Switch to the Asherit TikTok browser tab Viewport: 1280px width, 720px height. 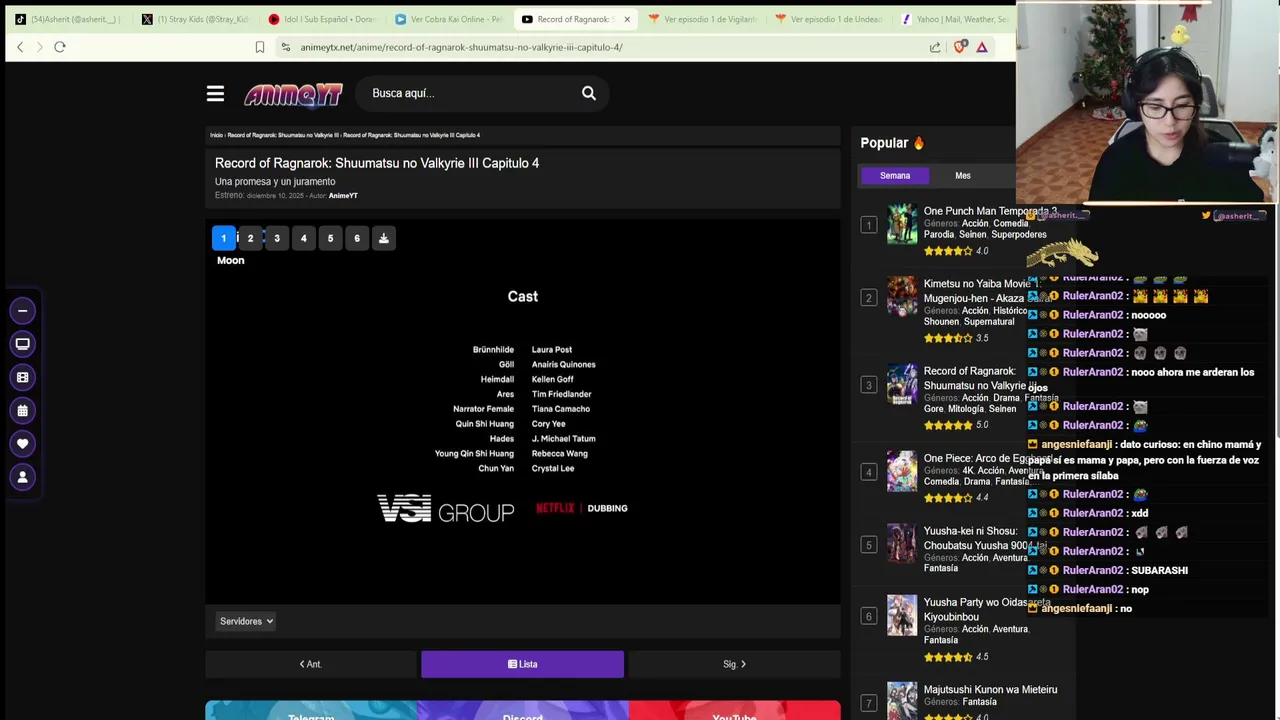pyautogui.click(x=68, y=19)
